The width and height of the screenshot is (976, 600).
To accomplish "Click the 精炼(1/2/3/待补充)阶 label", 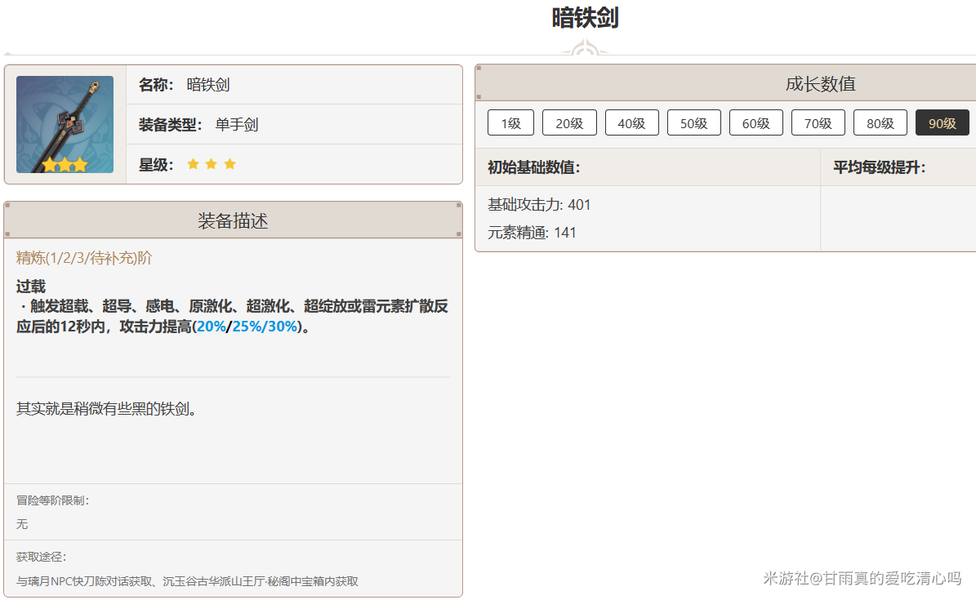I will coord(84,258).
